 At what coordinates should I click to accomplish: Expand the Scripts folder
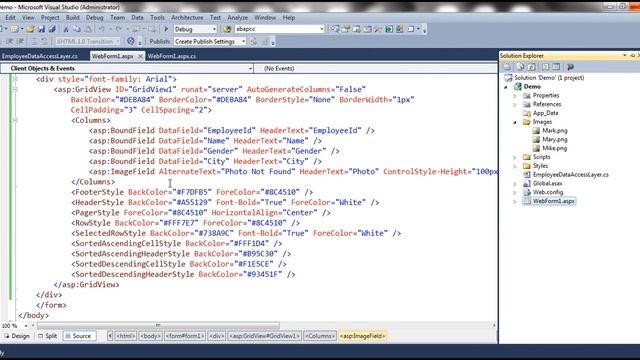[x=515, y=157]
